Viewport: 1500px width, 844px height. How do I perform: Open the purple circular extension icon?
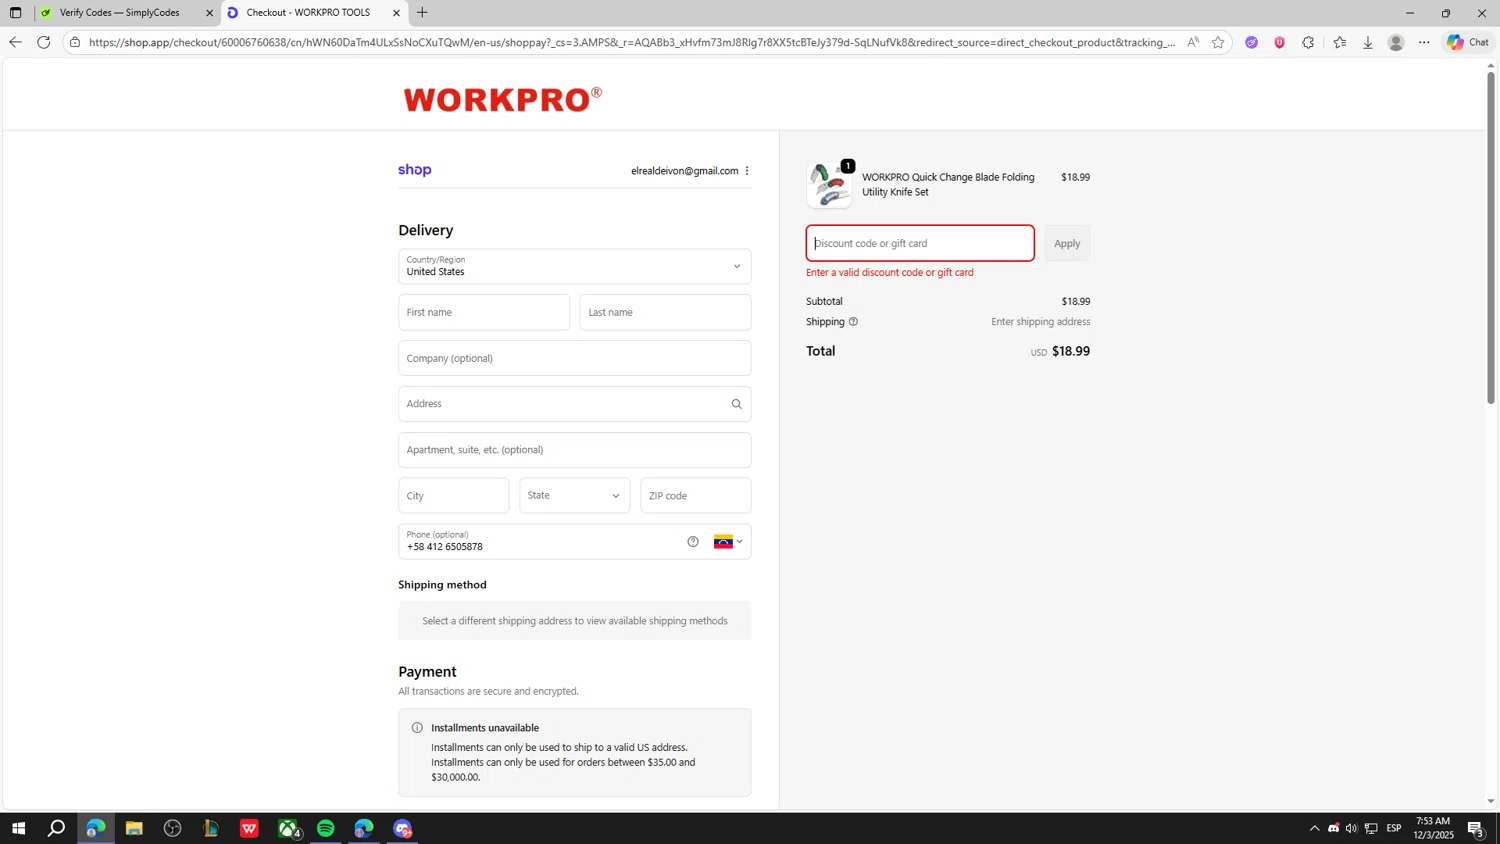click(x=1251, y=42)
